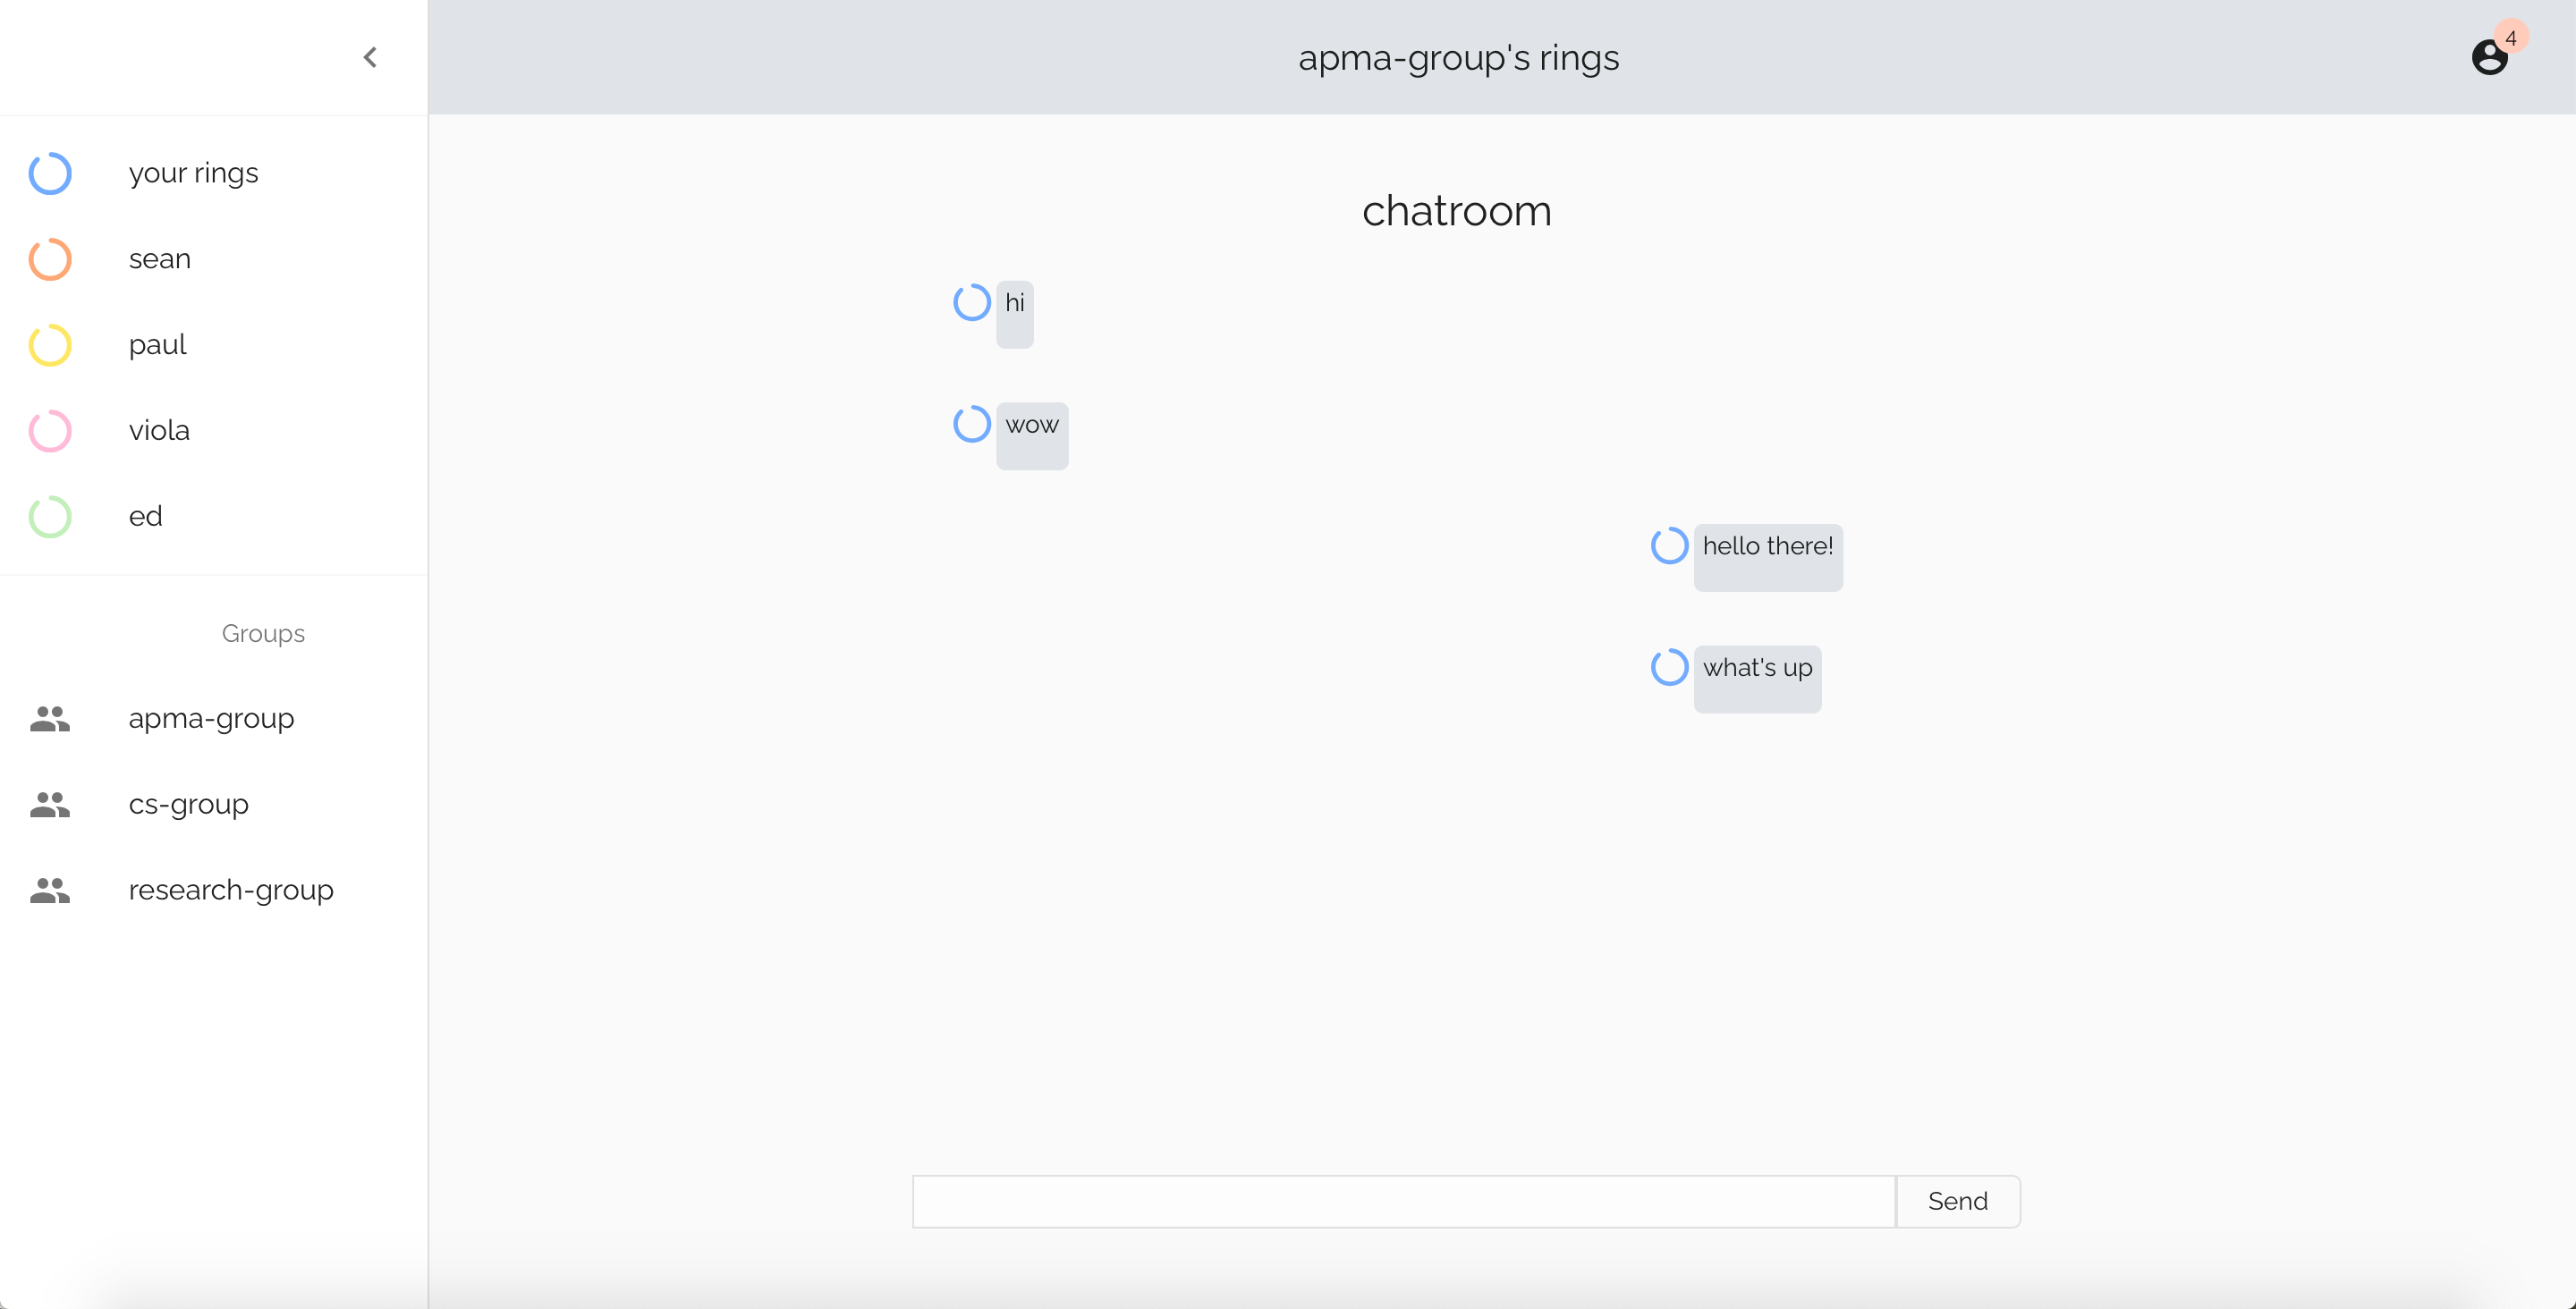2576x1309 pixels.
Task: Click the ring avatar next to 'what's up'
Action: 1669,667
